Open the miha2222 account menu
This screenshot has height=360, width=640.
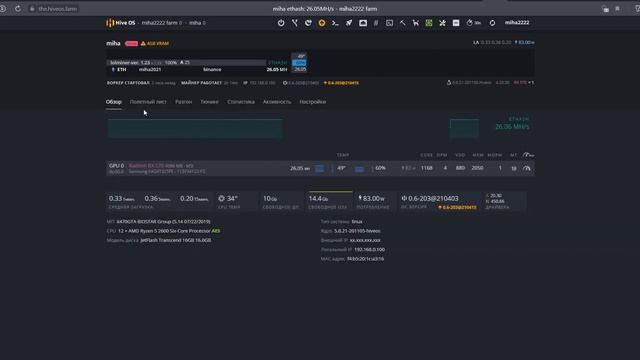click(517, 22)
